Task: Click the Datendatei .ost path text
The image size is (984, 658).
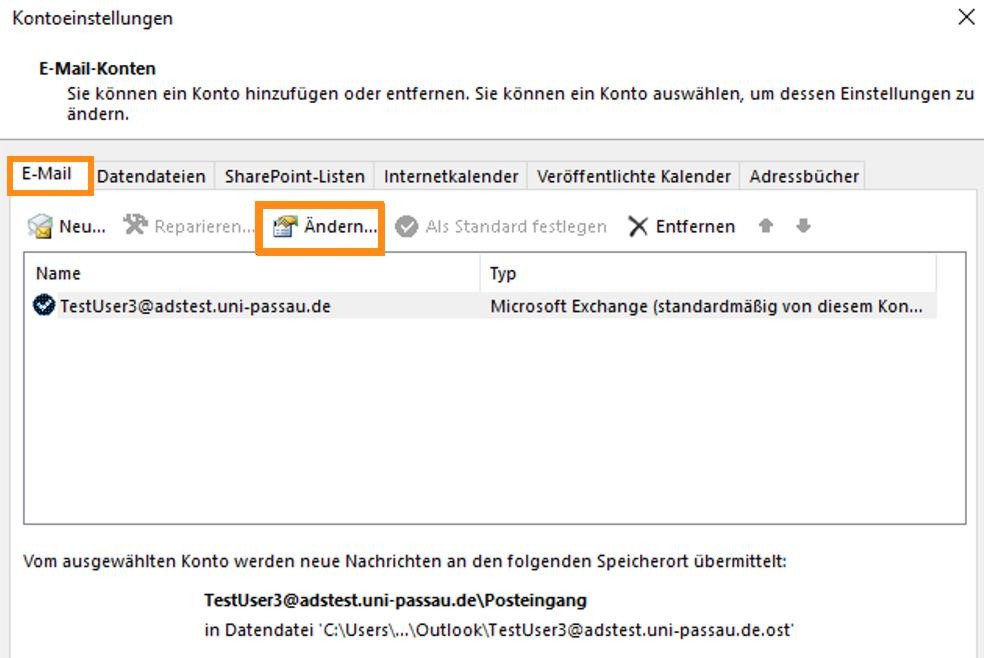Action: click(x=499, y=630)
